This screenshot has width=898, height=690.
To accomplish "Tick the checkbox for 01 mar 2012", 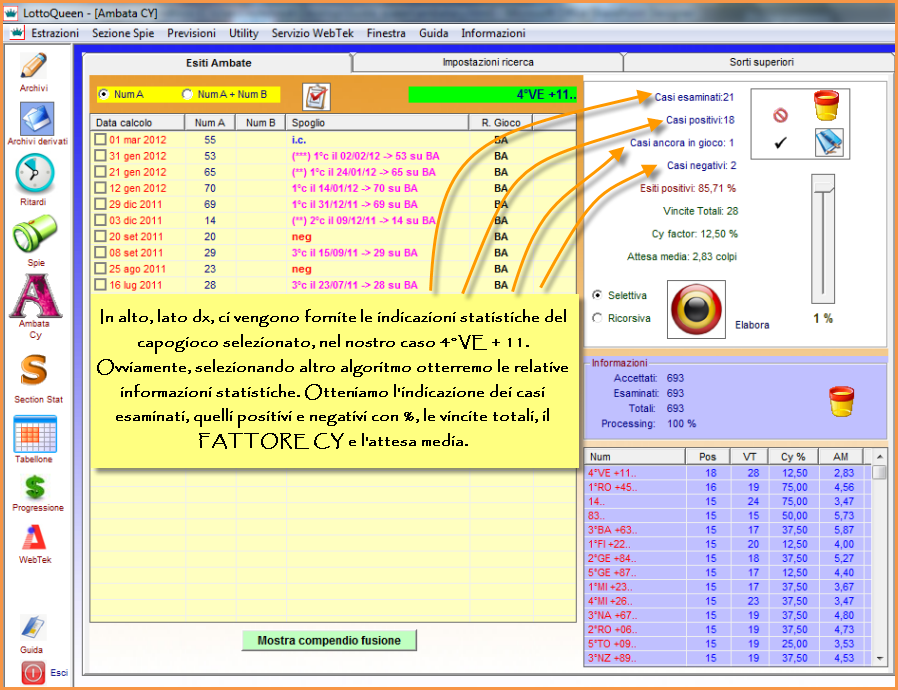I will tap(101, 139).
